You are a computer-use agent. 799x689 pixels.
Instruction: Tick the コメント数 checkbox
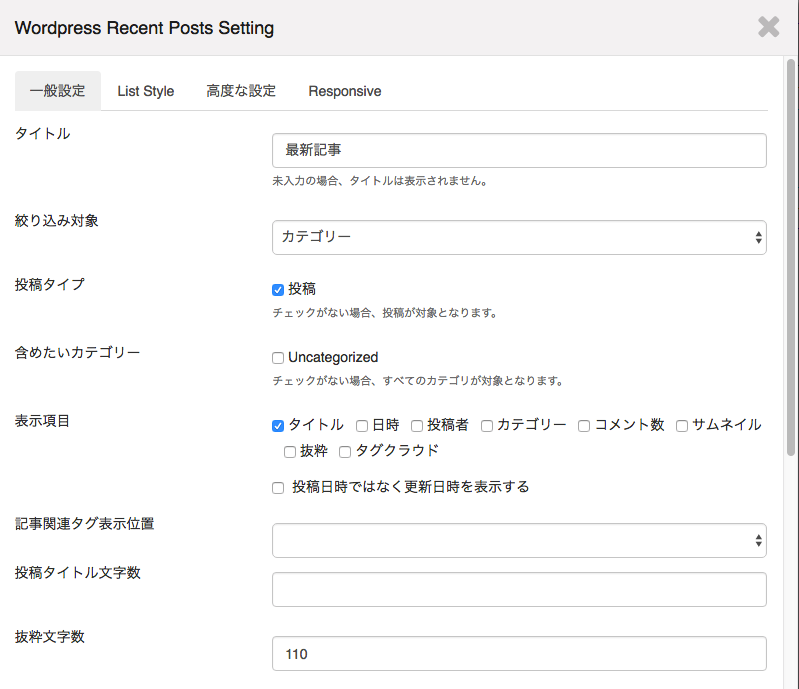(x=584, y=426)
